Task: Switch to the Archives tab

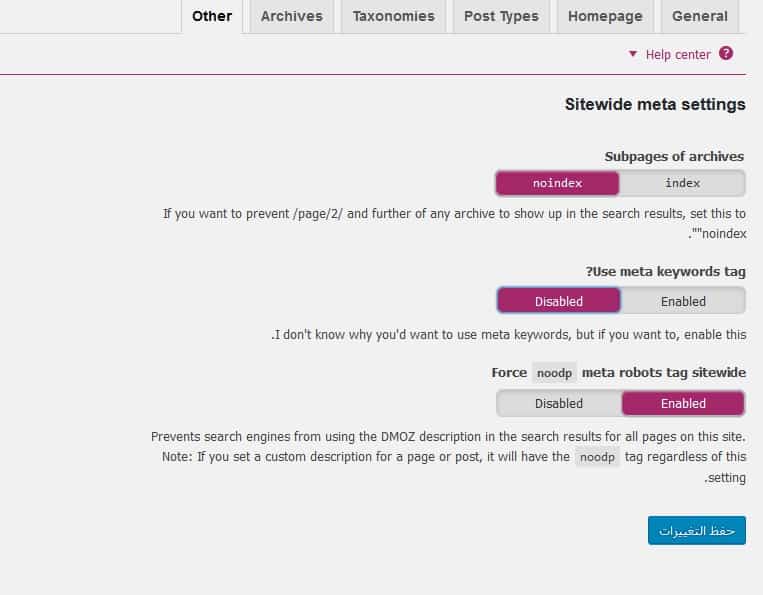Action: click(291, 17)
